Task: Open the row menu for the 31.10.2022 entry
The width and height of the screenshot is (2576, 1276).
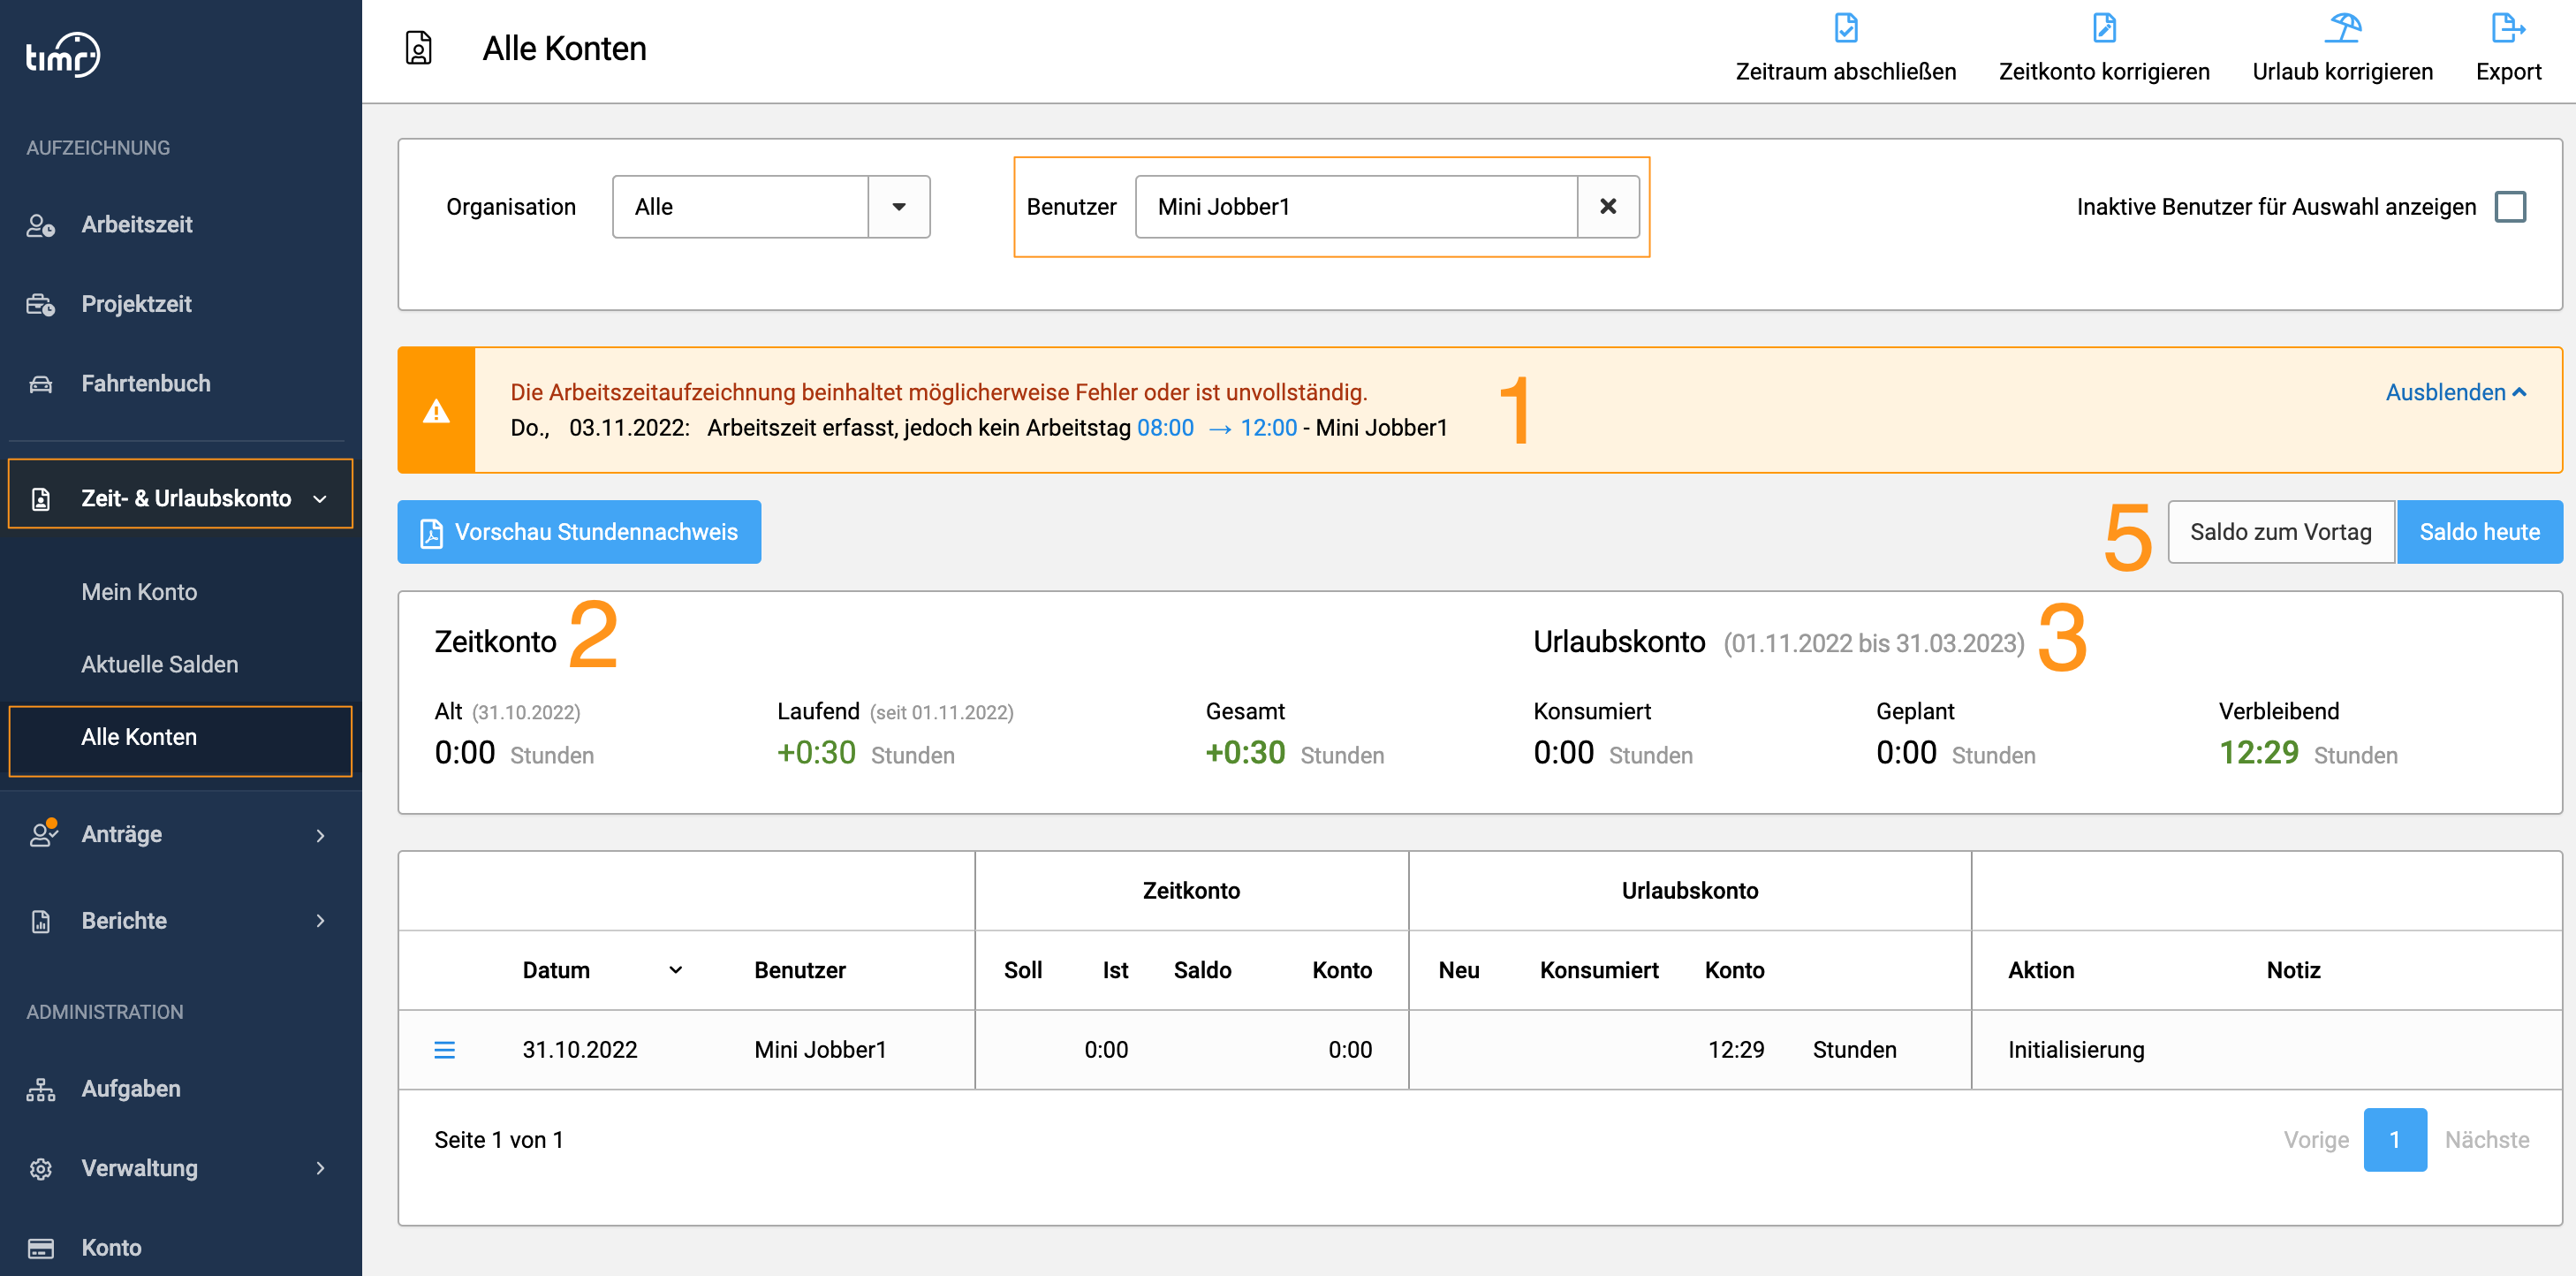Action: (444, 1049)
